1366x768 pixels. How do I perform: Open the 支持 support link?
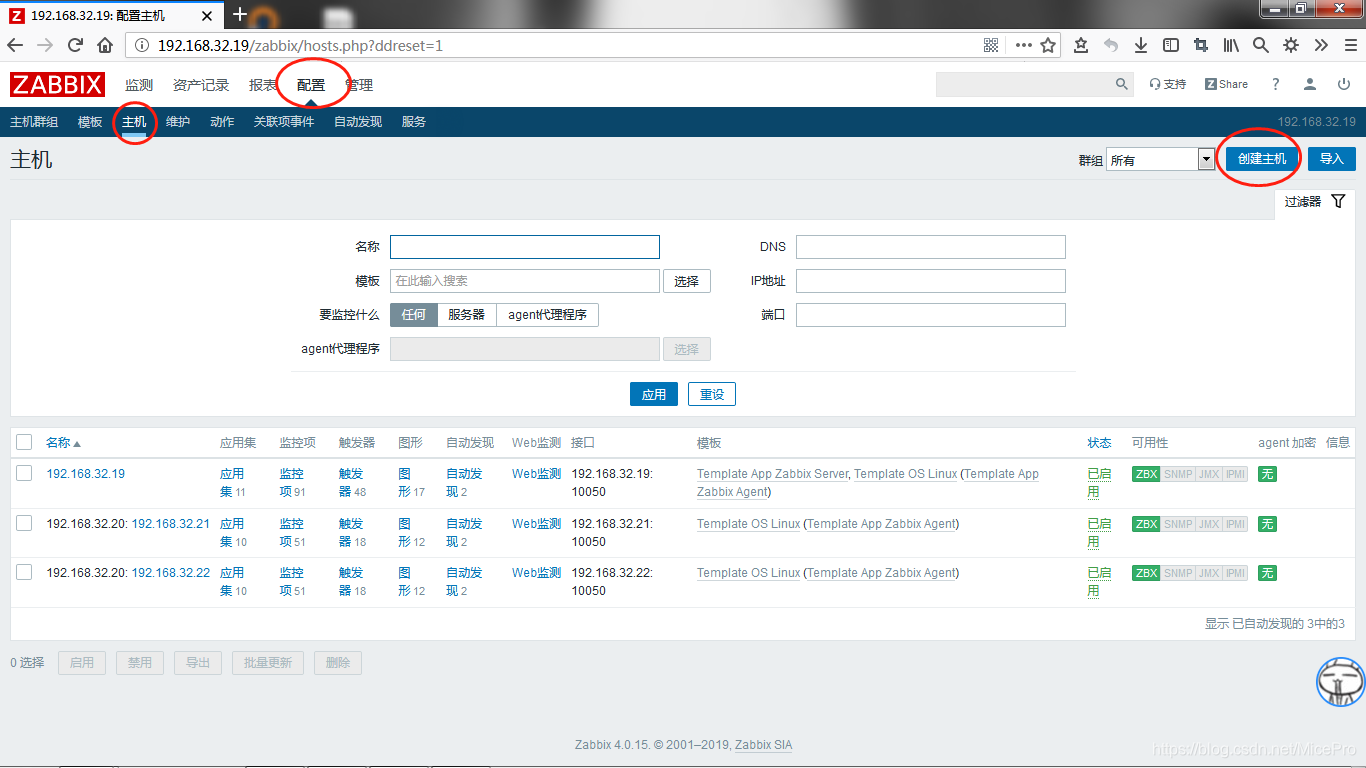[1168, 84]
